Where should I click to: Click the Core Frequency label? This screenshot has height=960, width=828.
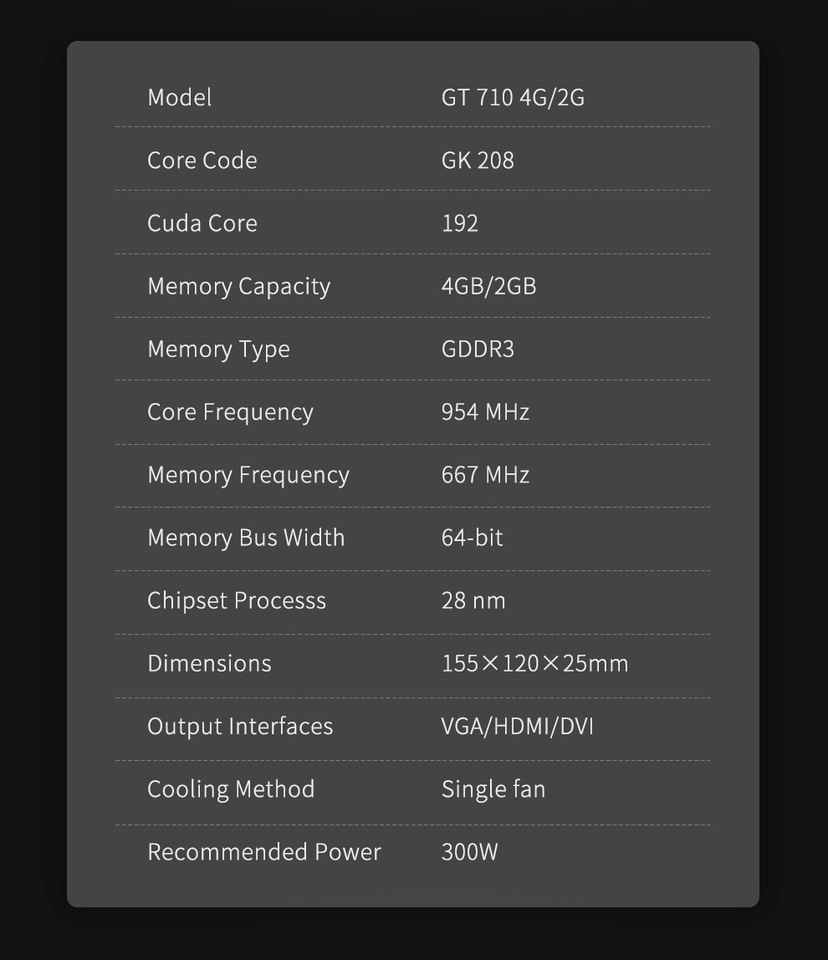pyautogui.click(x=230, y=413)
